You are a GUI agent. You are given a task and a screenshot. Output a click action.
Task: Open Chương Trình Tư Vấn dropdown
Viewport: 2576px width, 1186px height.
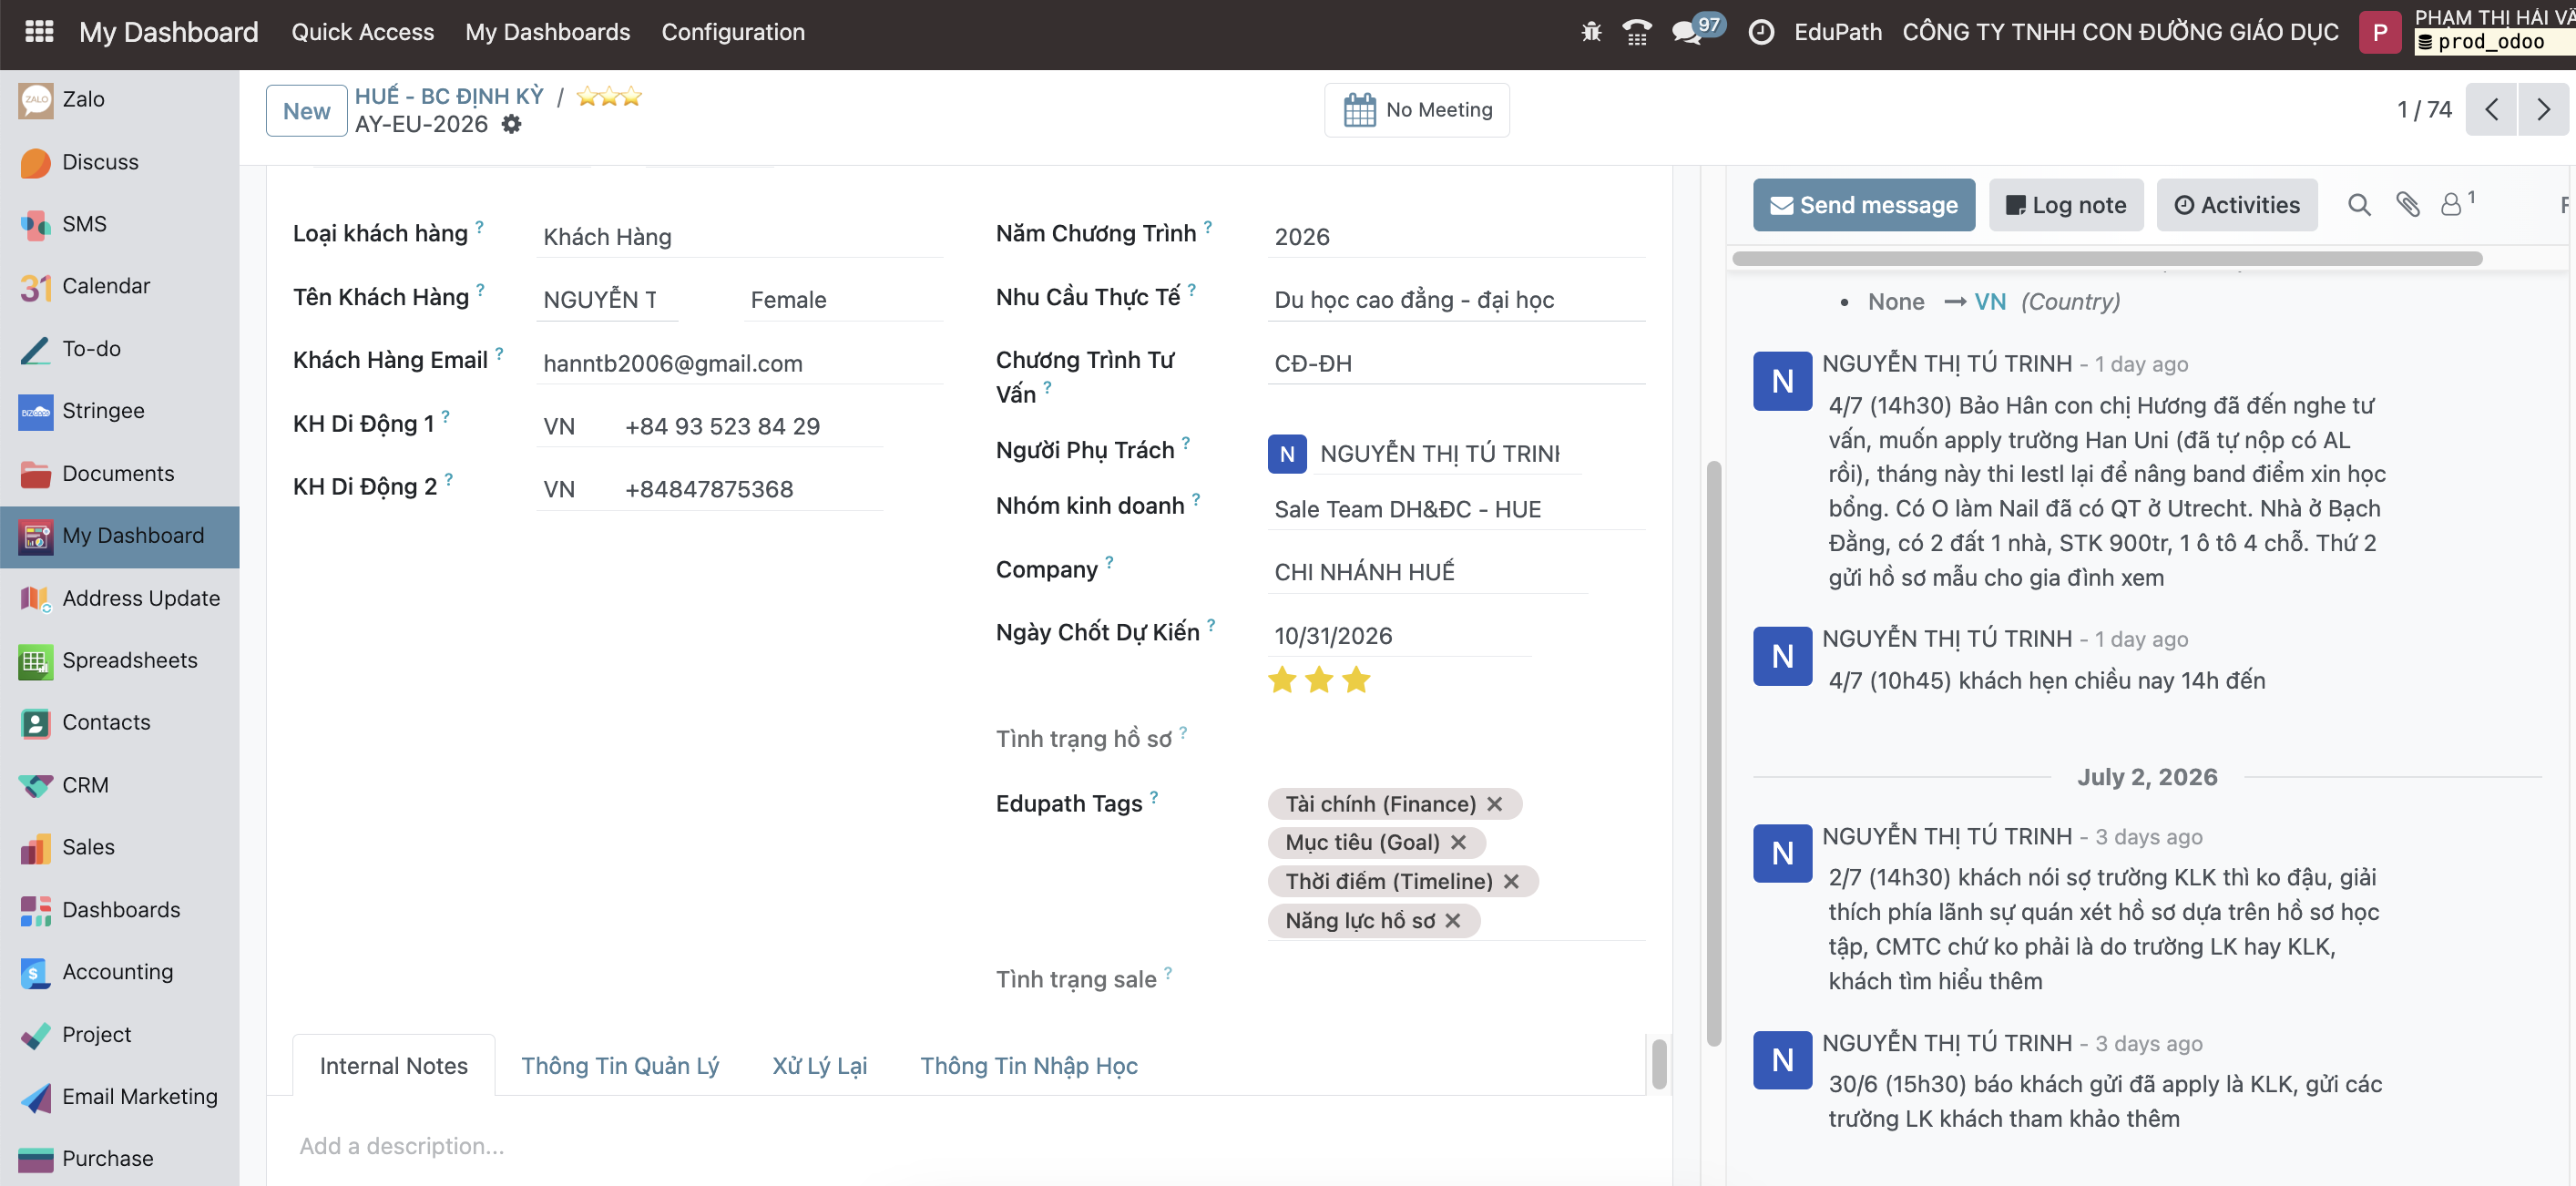pos(1456,363)
